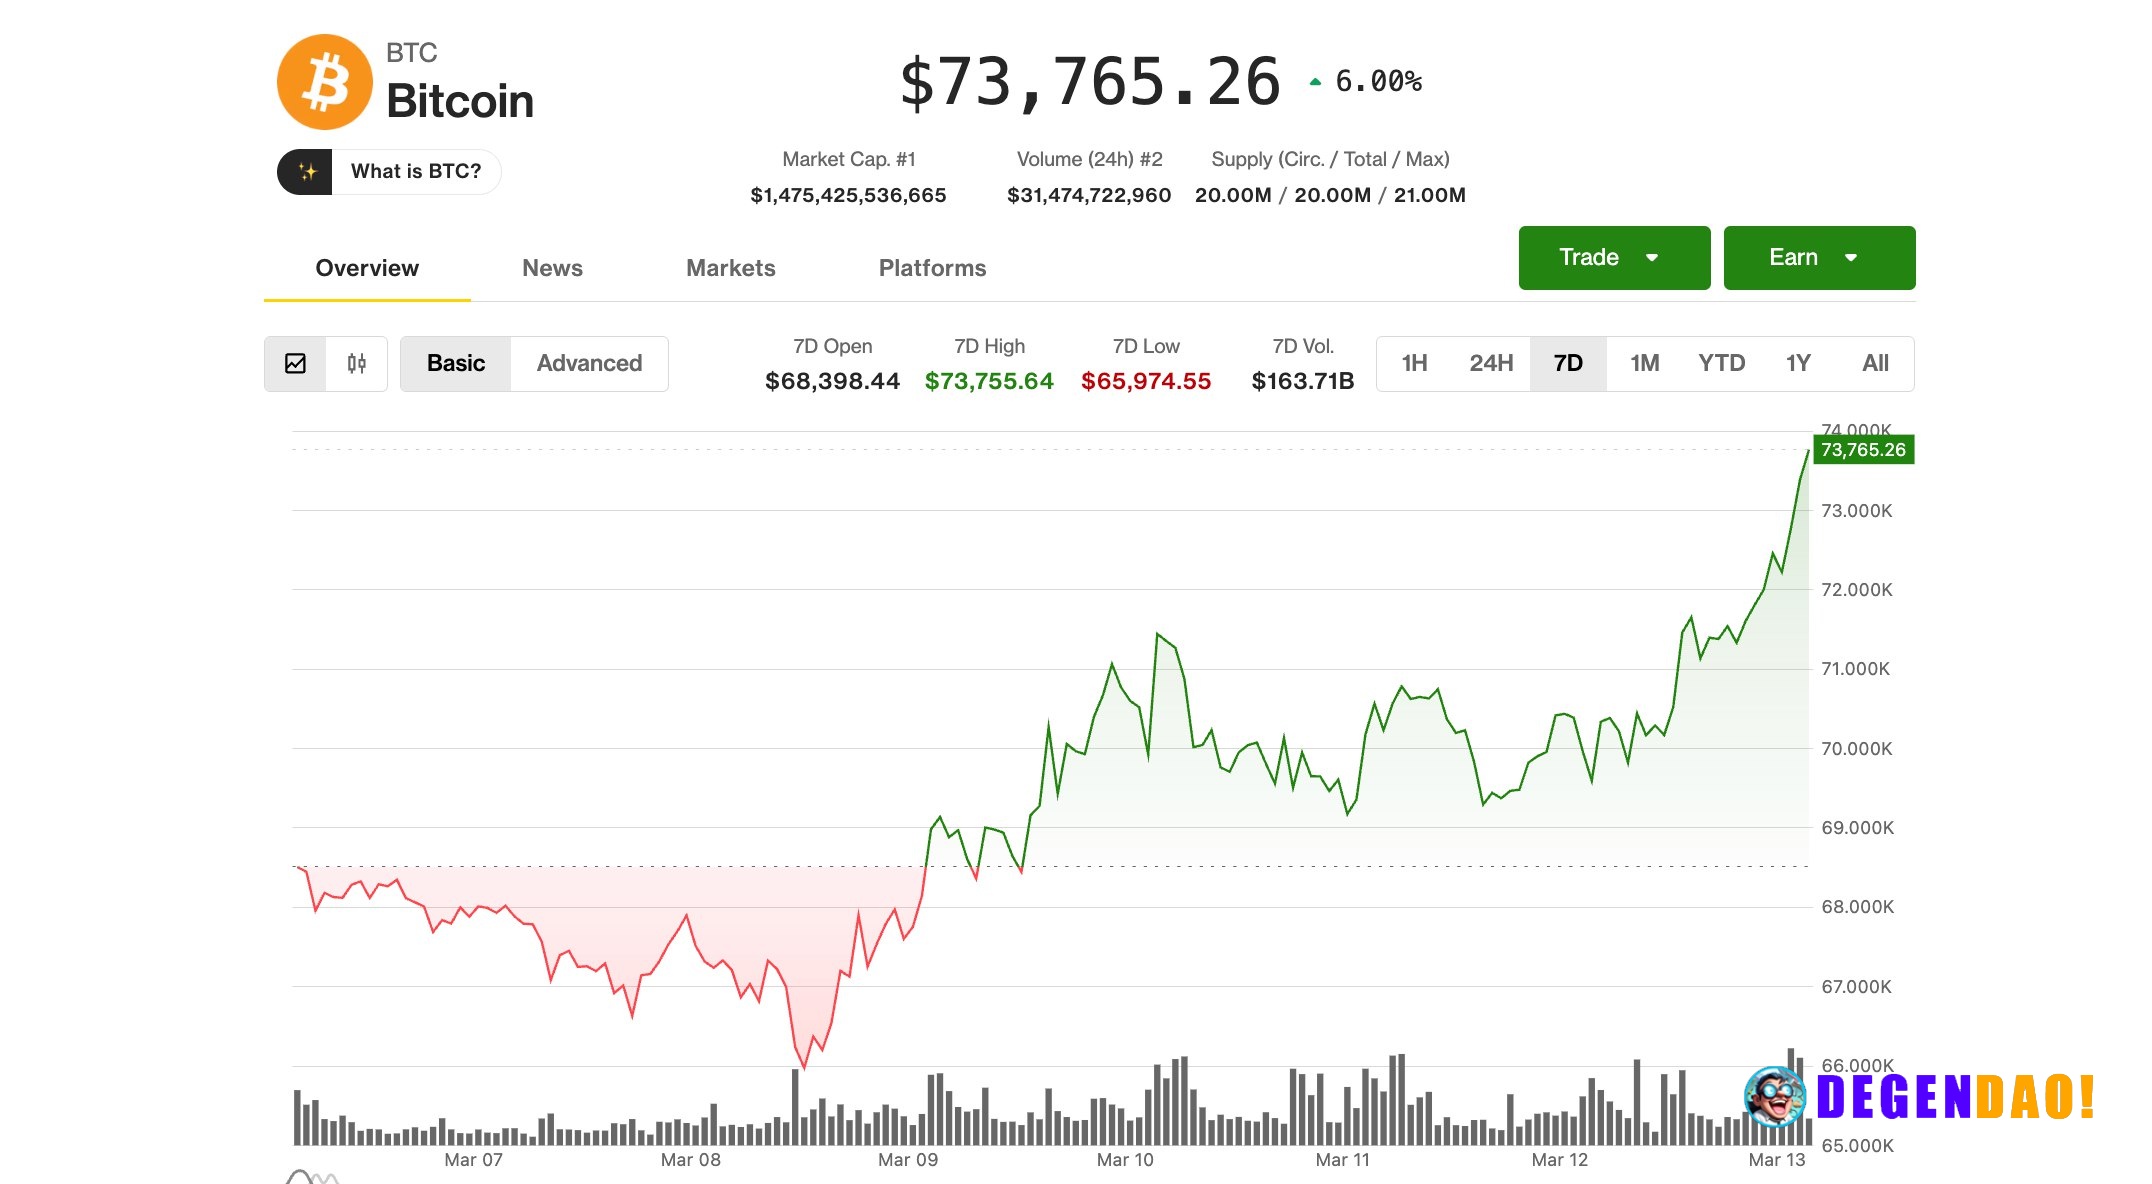Screen dimensions: 2152x1184
Task: Select the line chart icon
Action: [296, 363]
